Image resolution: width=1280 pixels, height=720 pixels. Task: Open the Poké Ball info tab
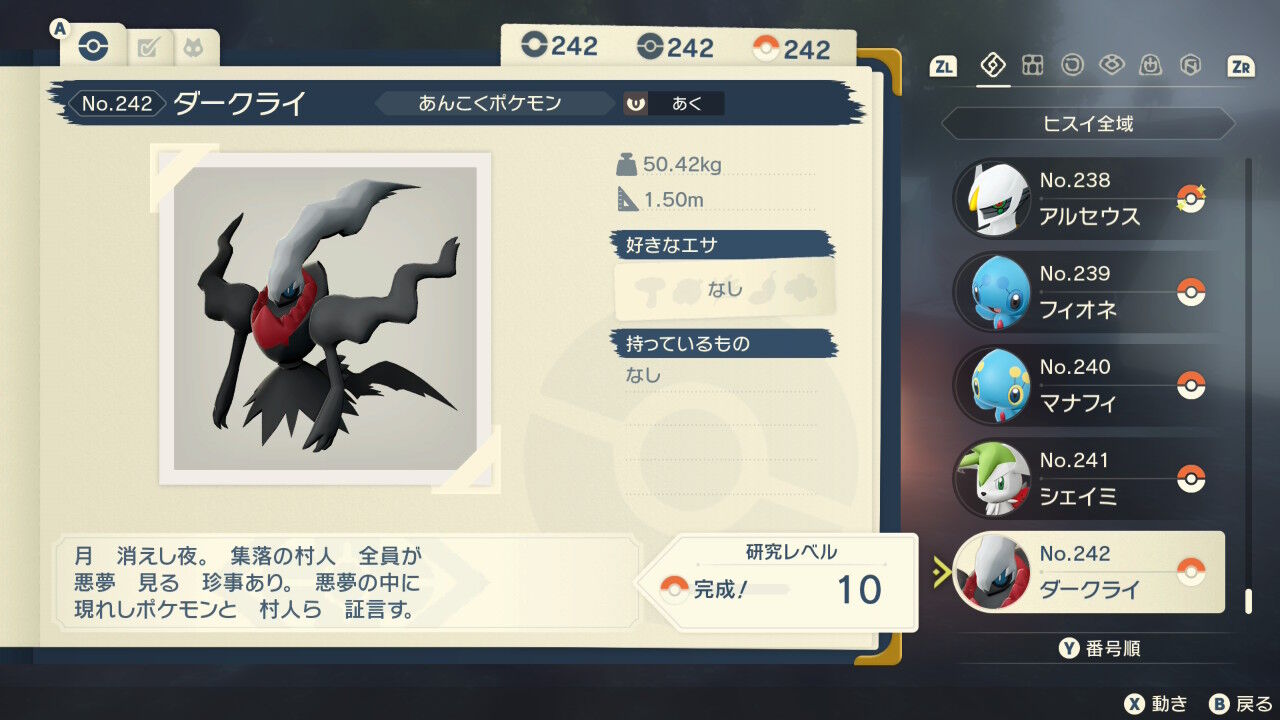(93, 46)
